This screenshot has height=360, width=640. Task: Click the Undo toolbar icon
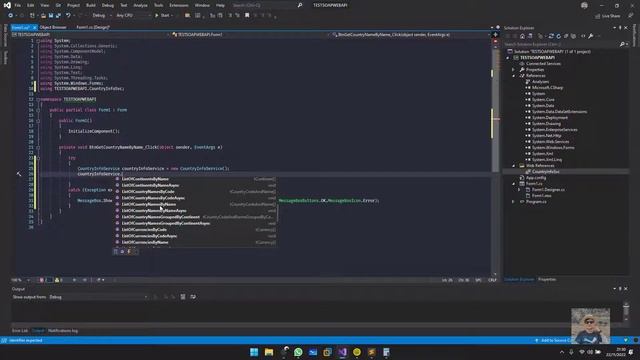[68, 16]
